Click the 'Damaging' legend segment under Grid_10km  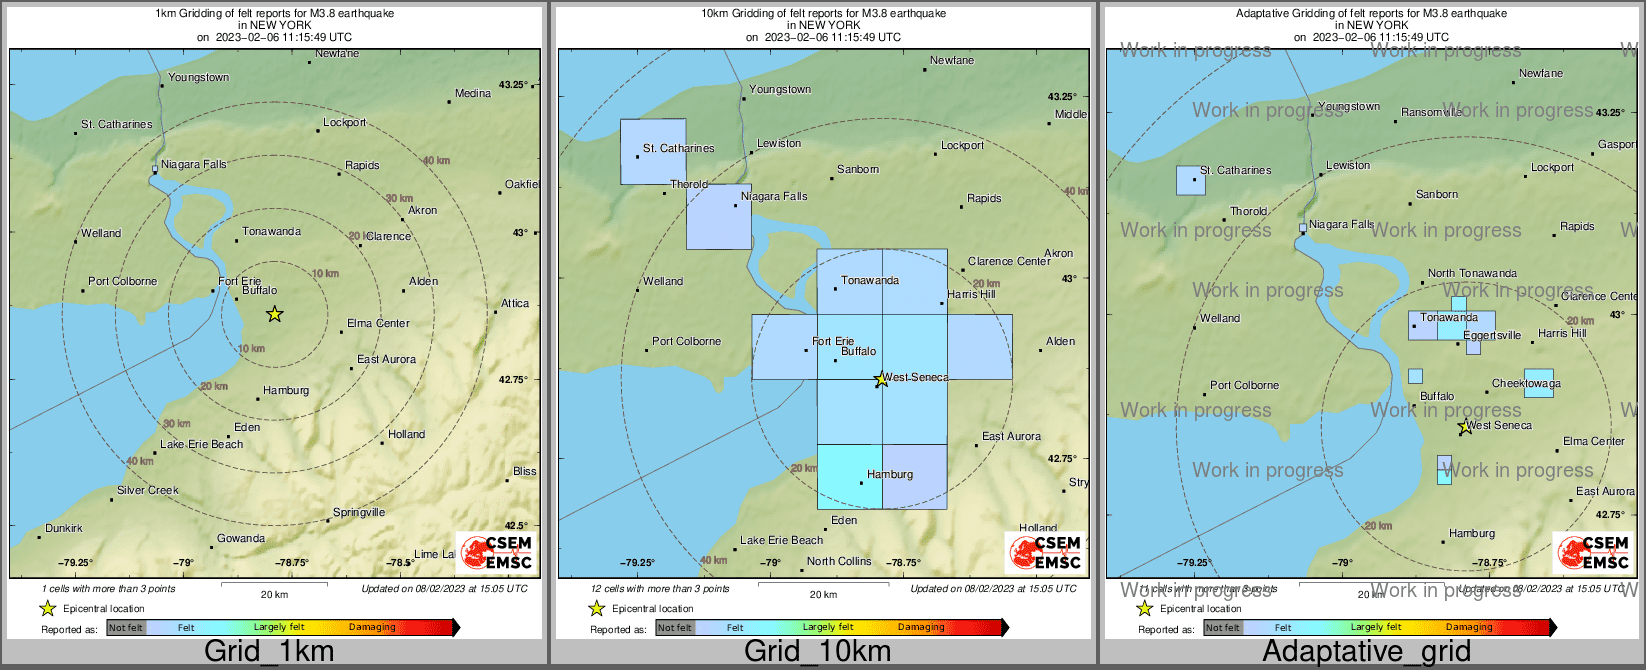[921, 628]
